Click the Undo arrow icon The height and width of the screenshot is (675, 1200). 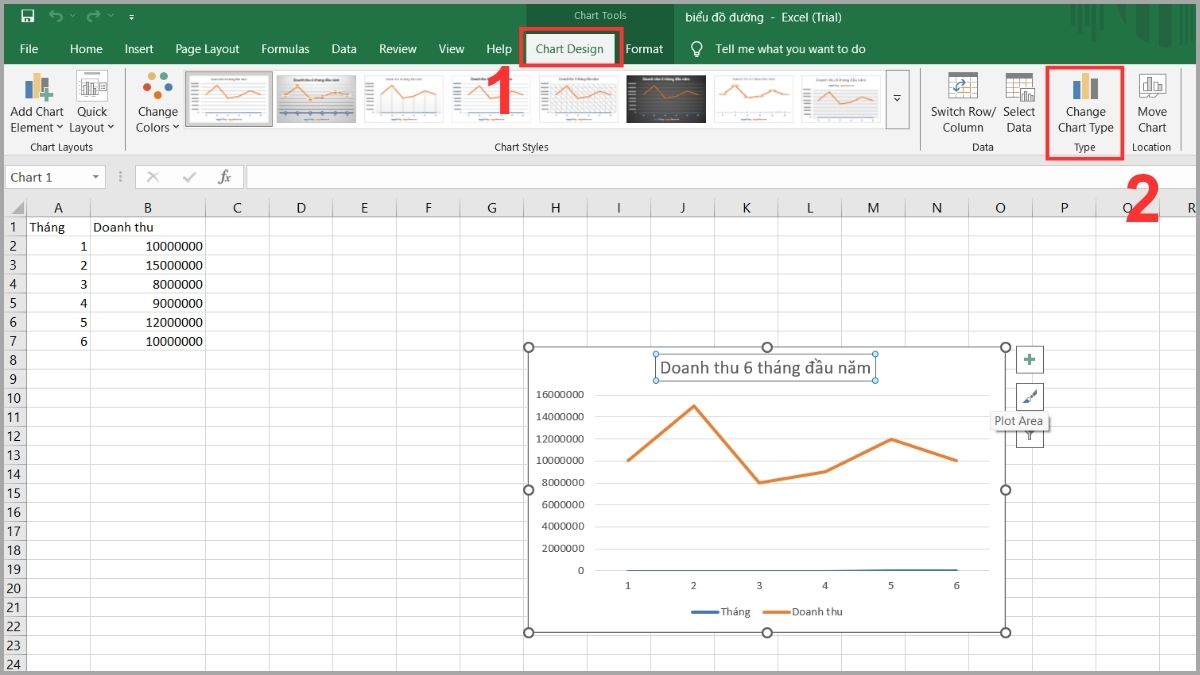coord(56,16)
